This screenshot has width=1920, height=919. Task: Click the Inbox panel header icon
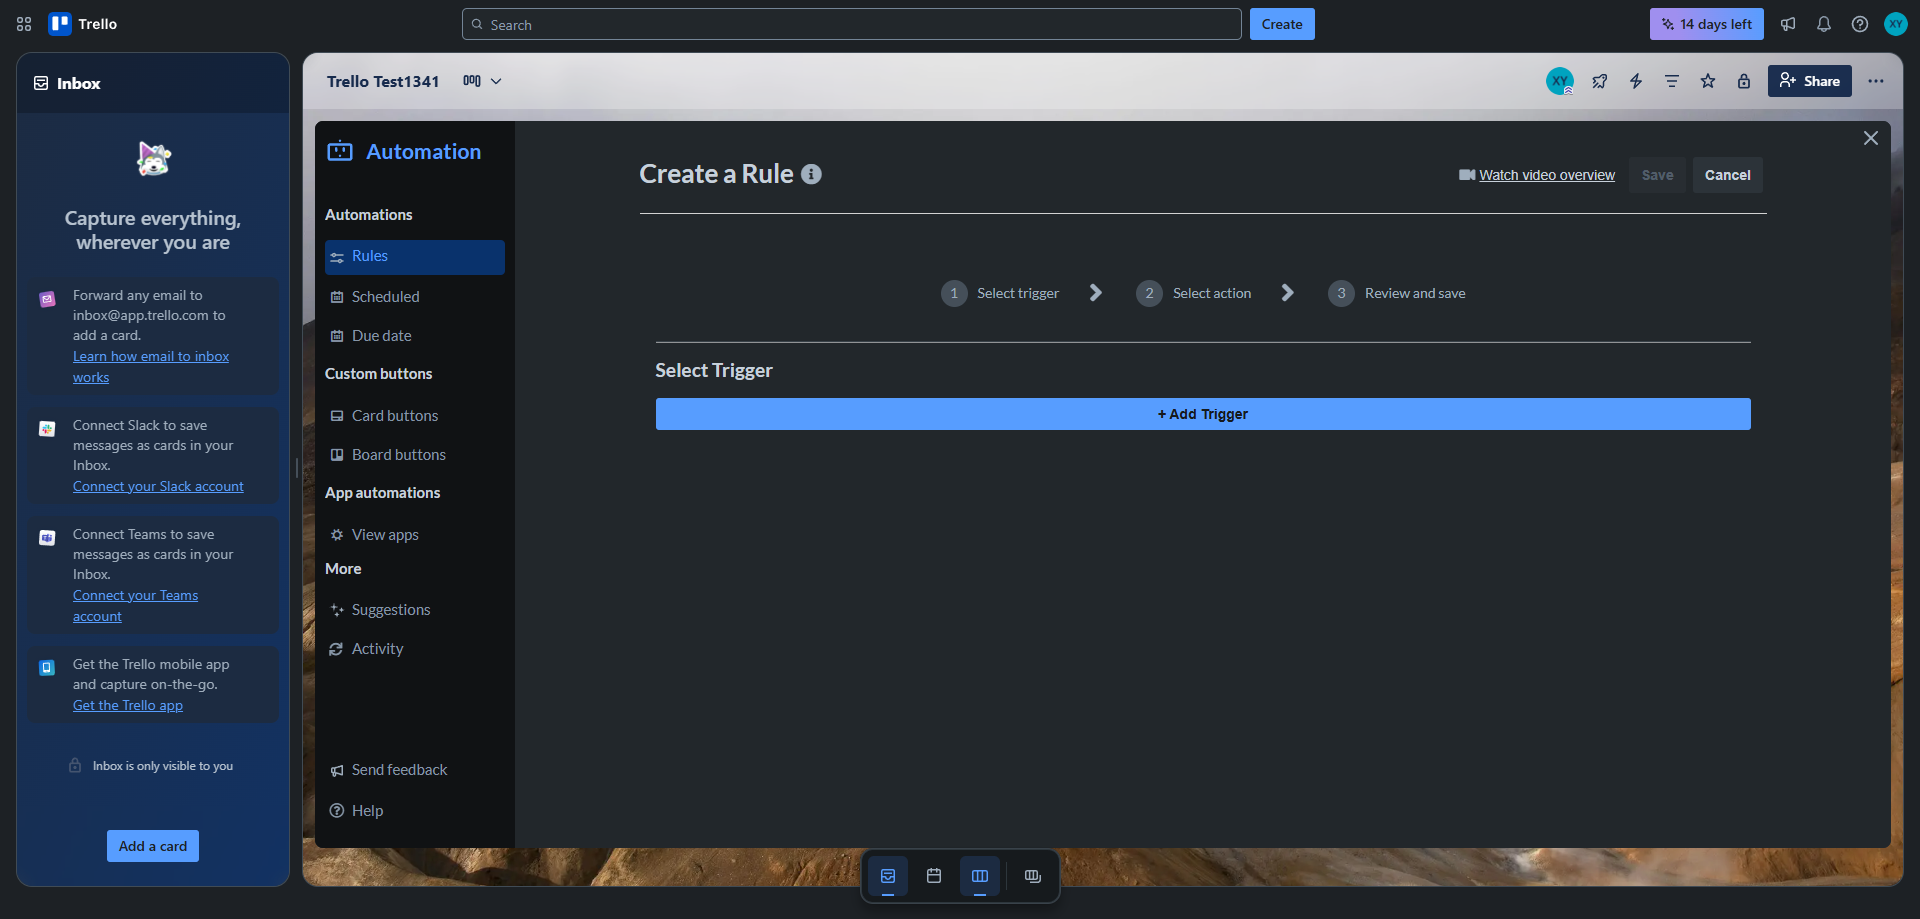41,83
